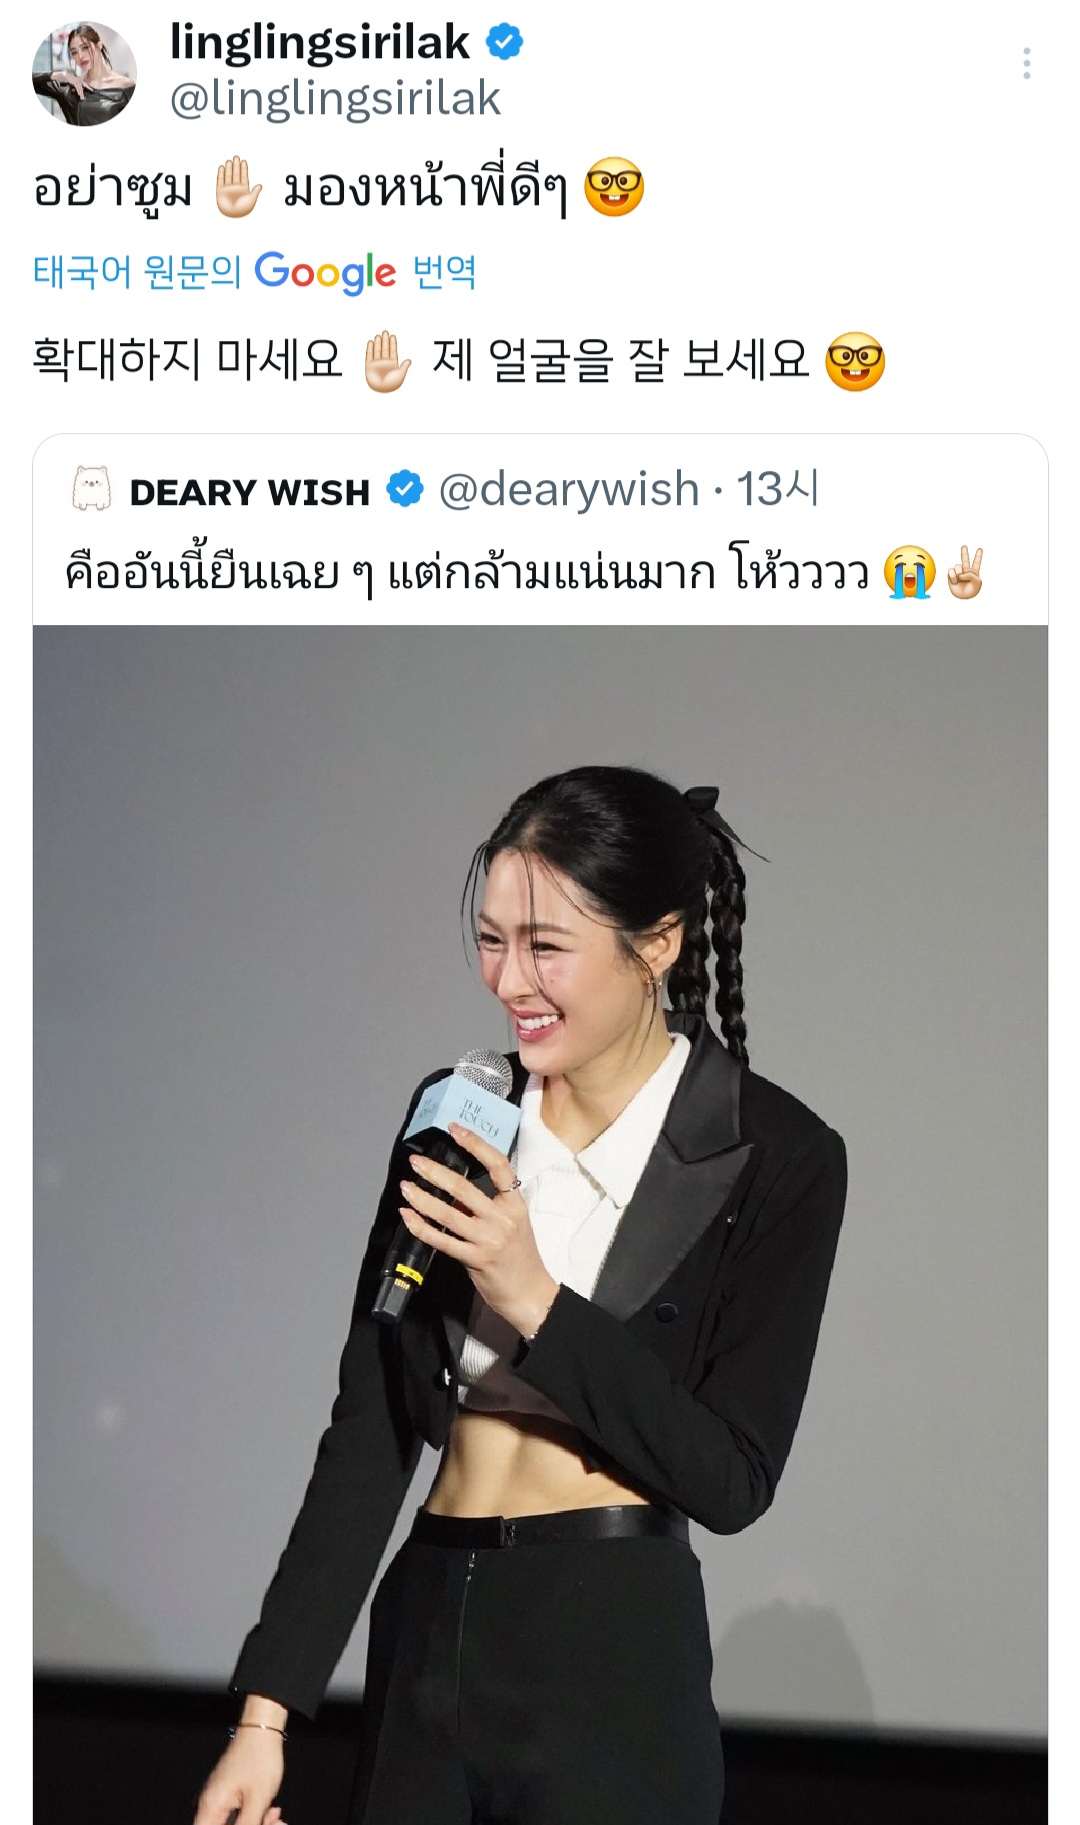The width and height of the screenshot is (1080, 1825).
Task: Tap the raised hand emoji in Thai text
Action: pyautogui.click(x=238, y=188)
